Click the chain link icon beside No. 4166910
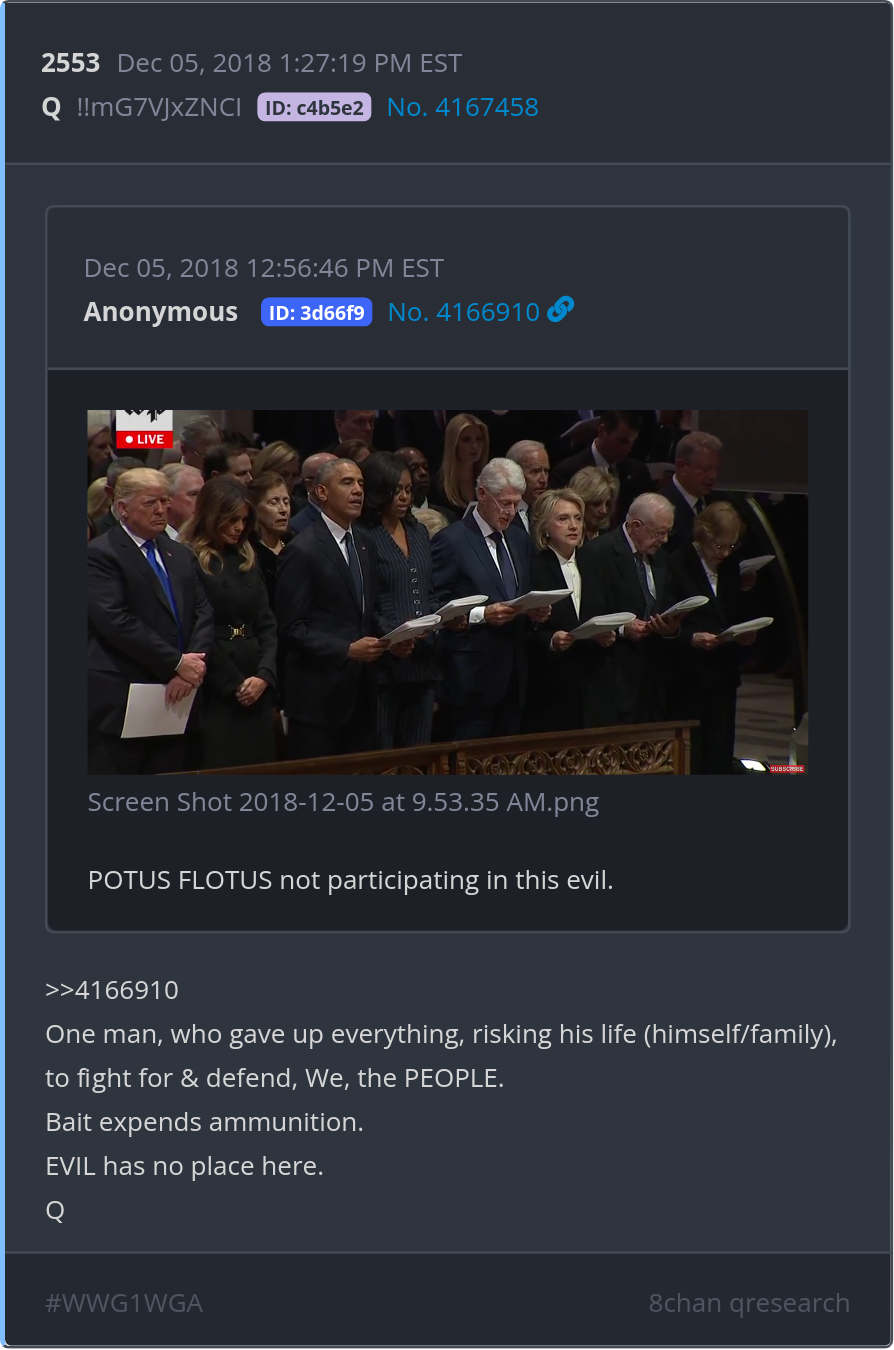 (561, 310)
